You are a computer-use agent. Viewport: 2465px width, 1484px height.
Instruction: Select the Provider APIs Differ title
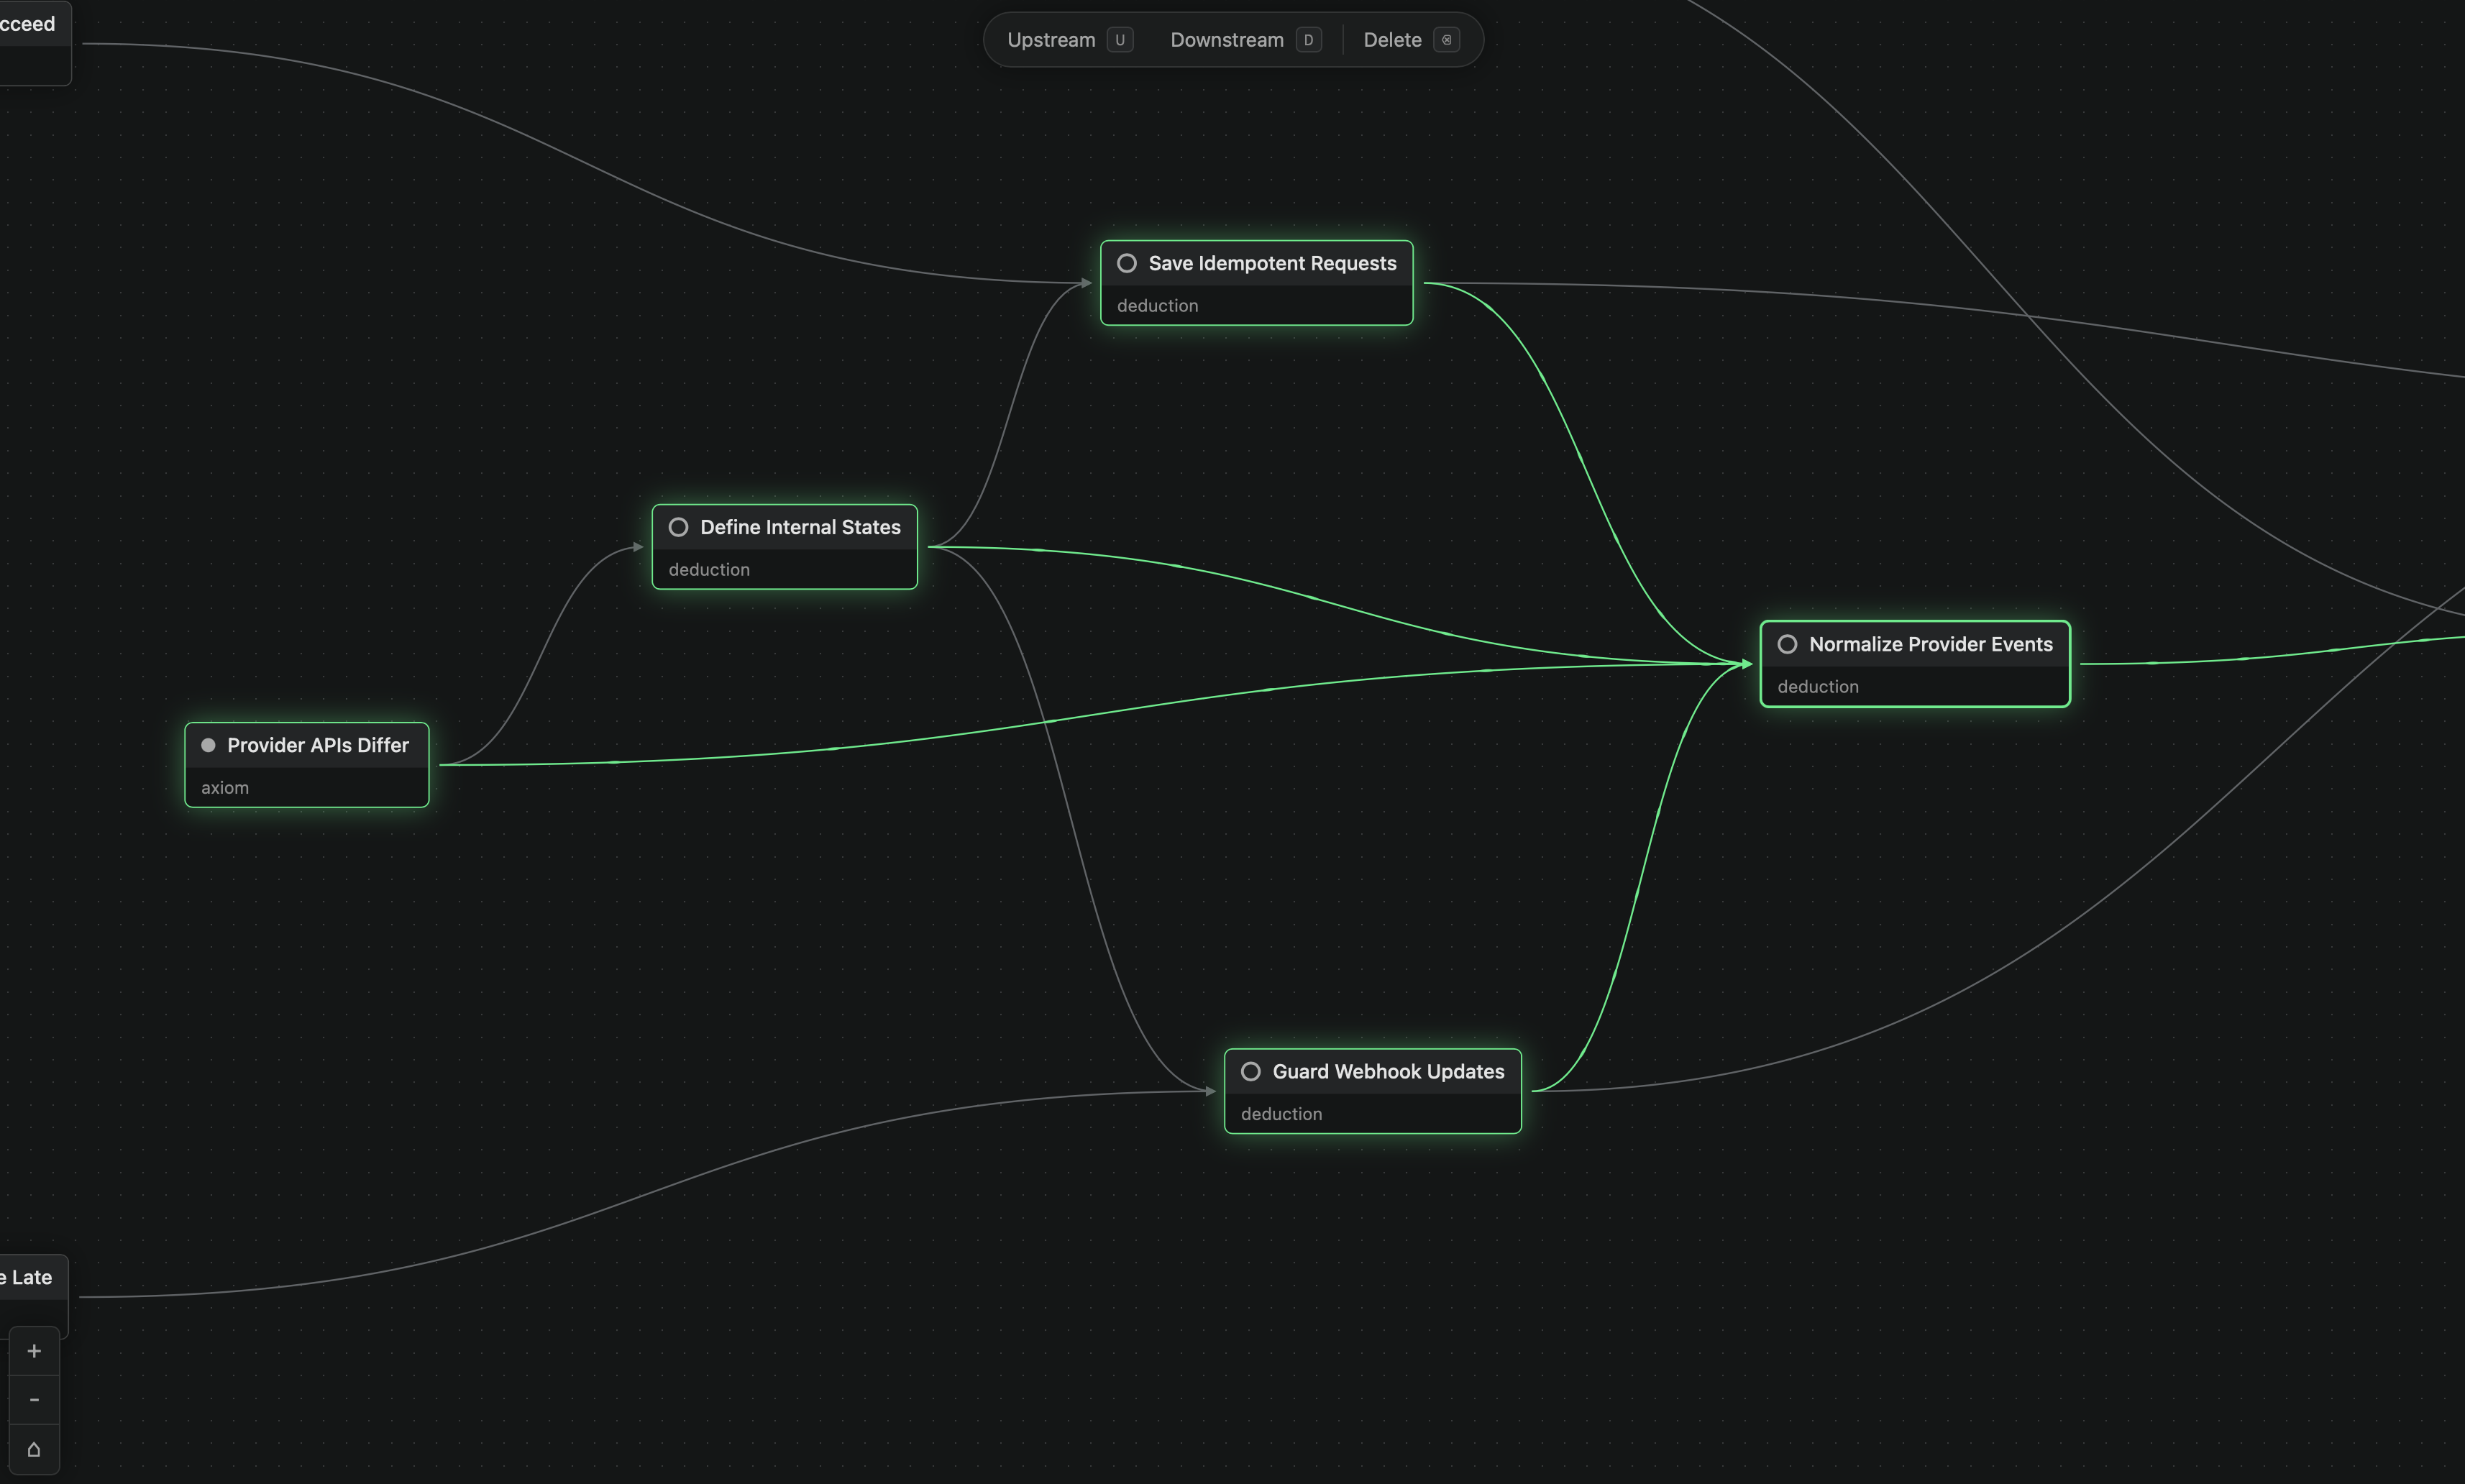[318, 745]
